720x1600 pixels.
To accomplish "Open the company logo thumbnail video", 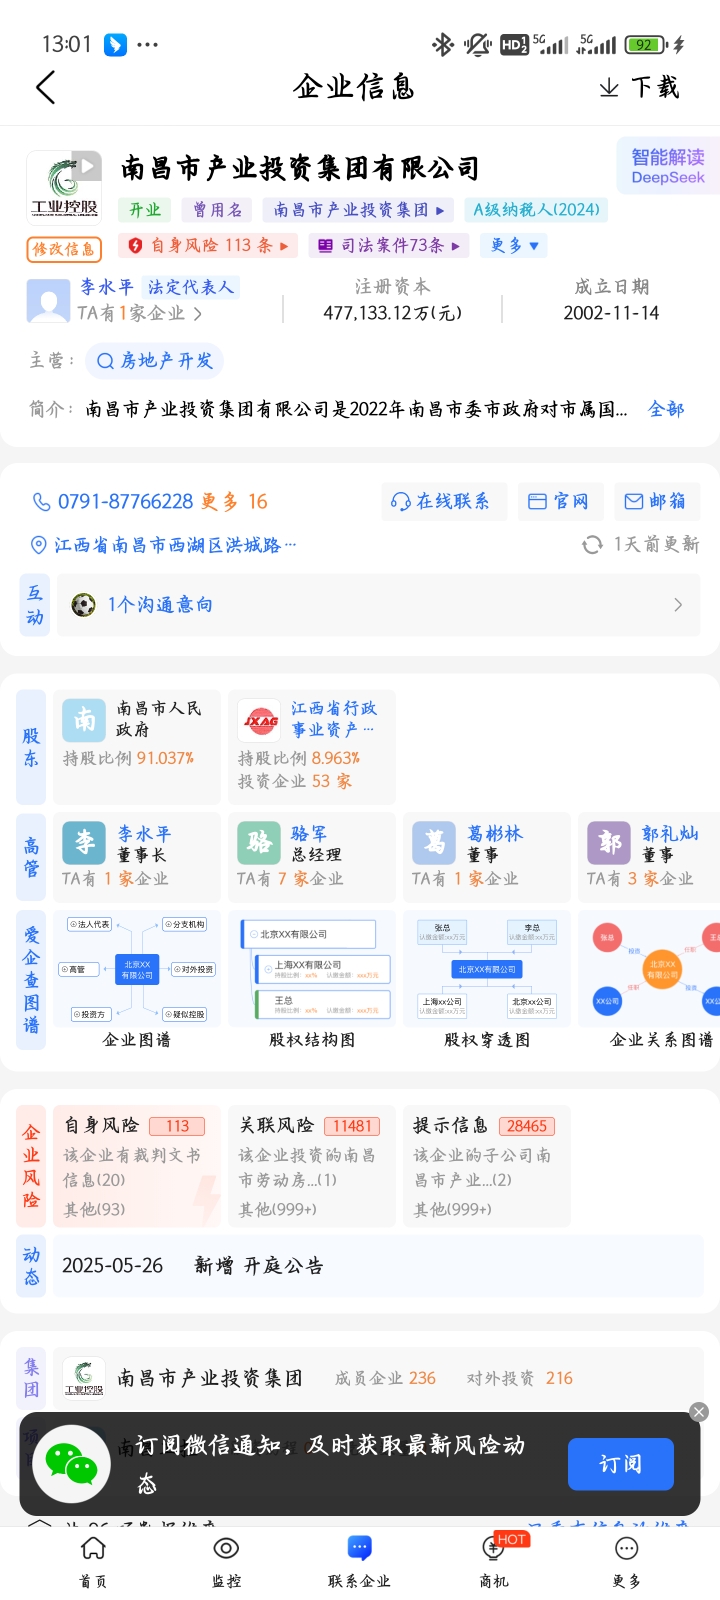I will coord(64,186).
